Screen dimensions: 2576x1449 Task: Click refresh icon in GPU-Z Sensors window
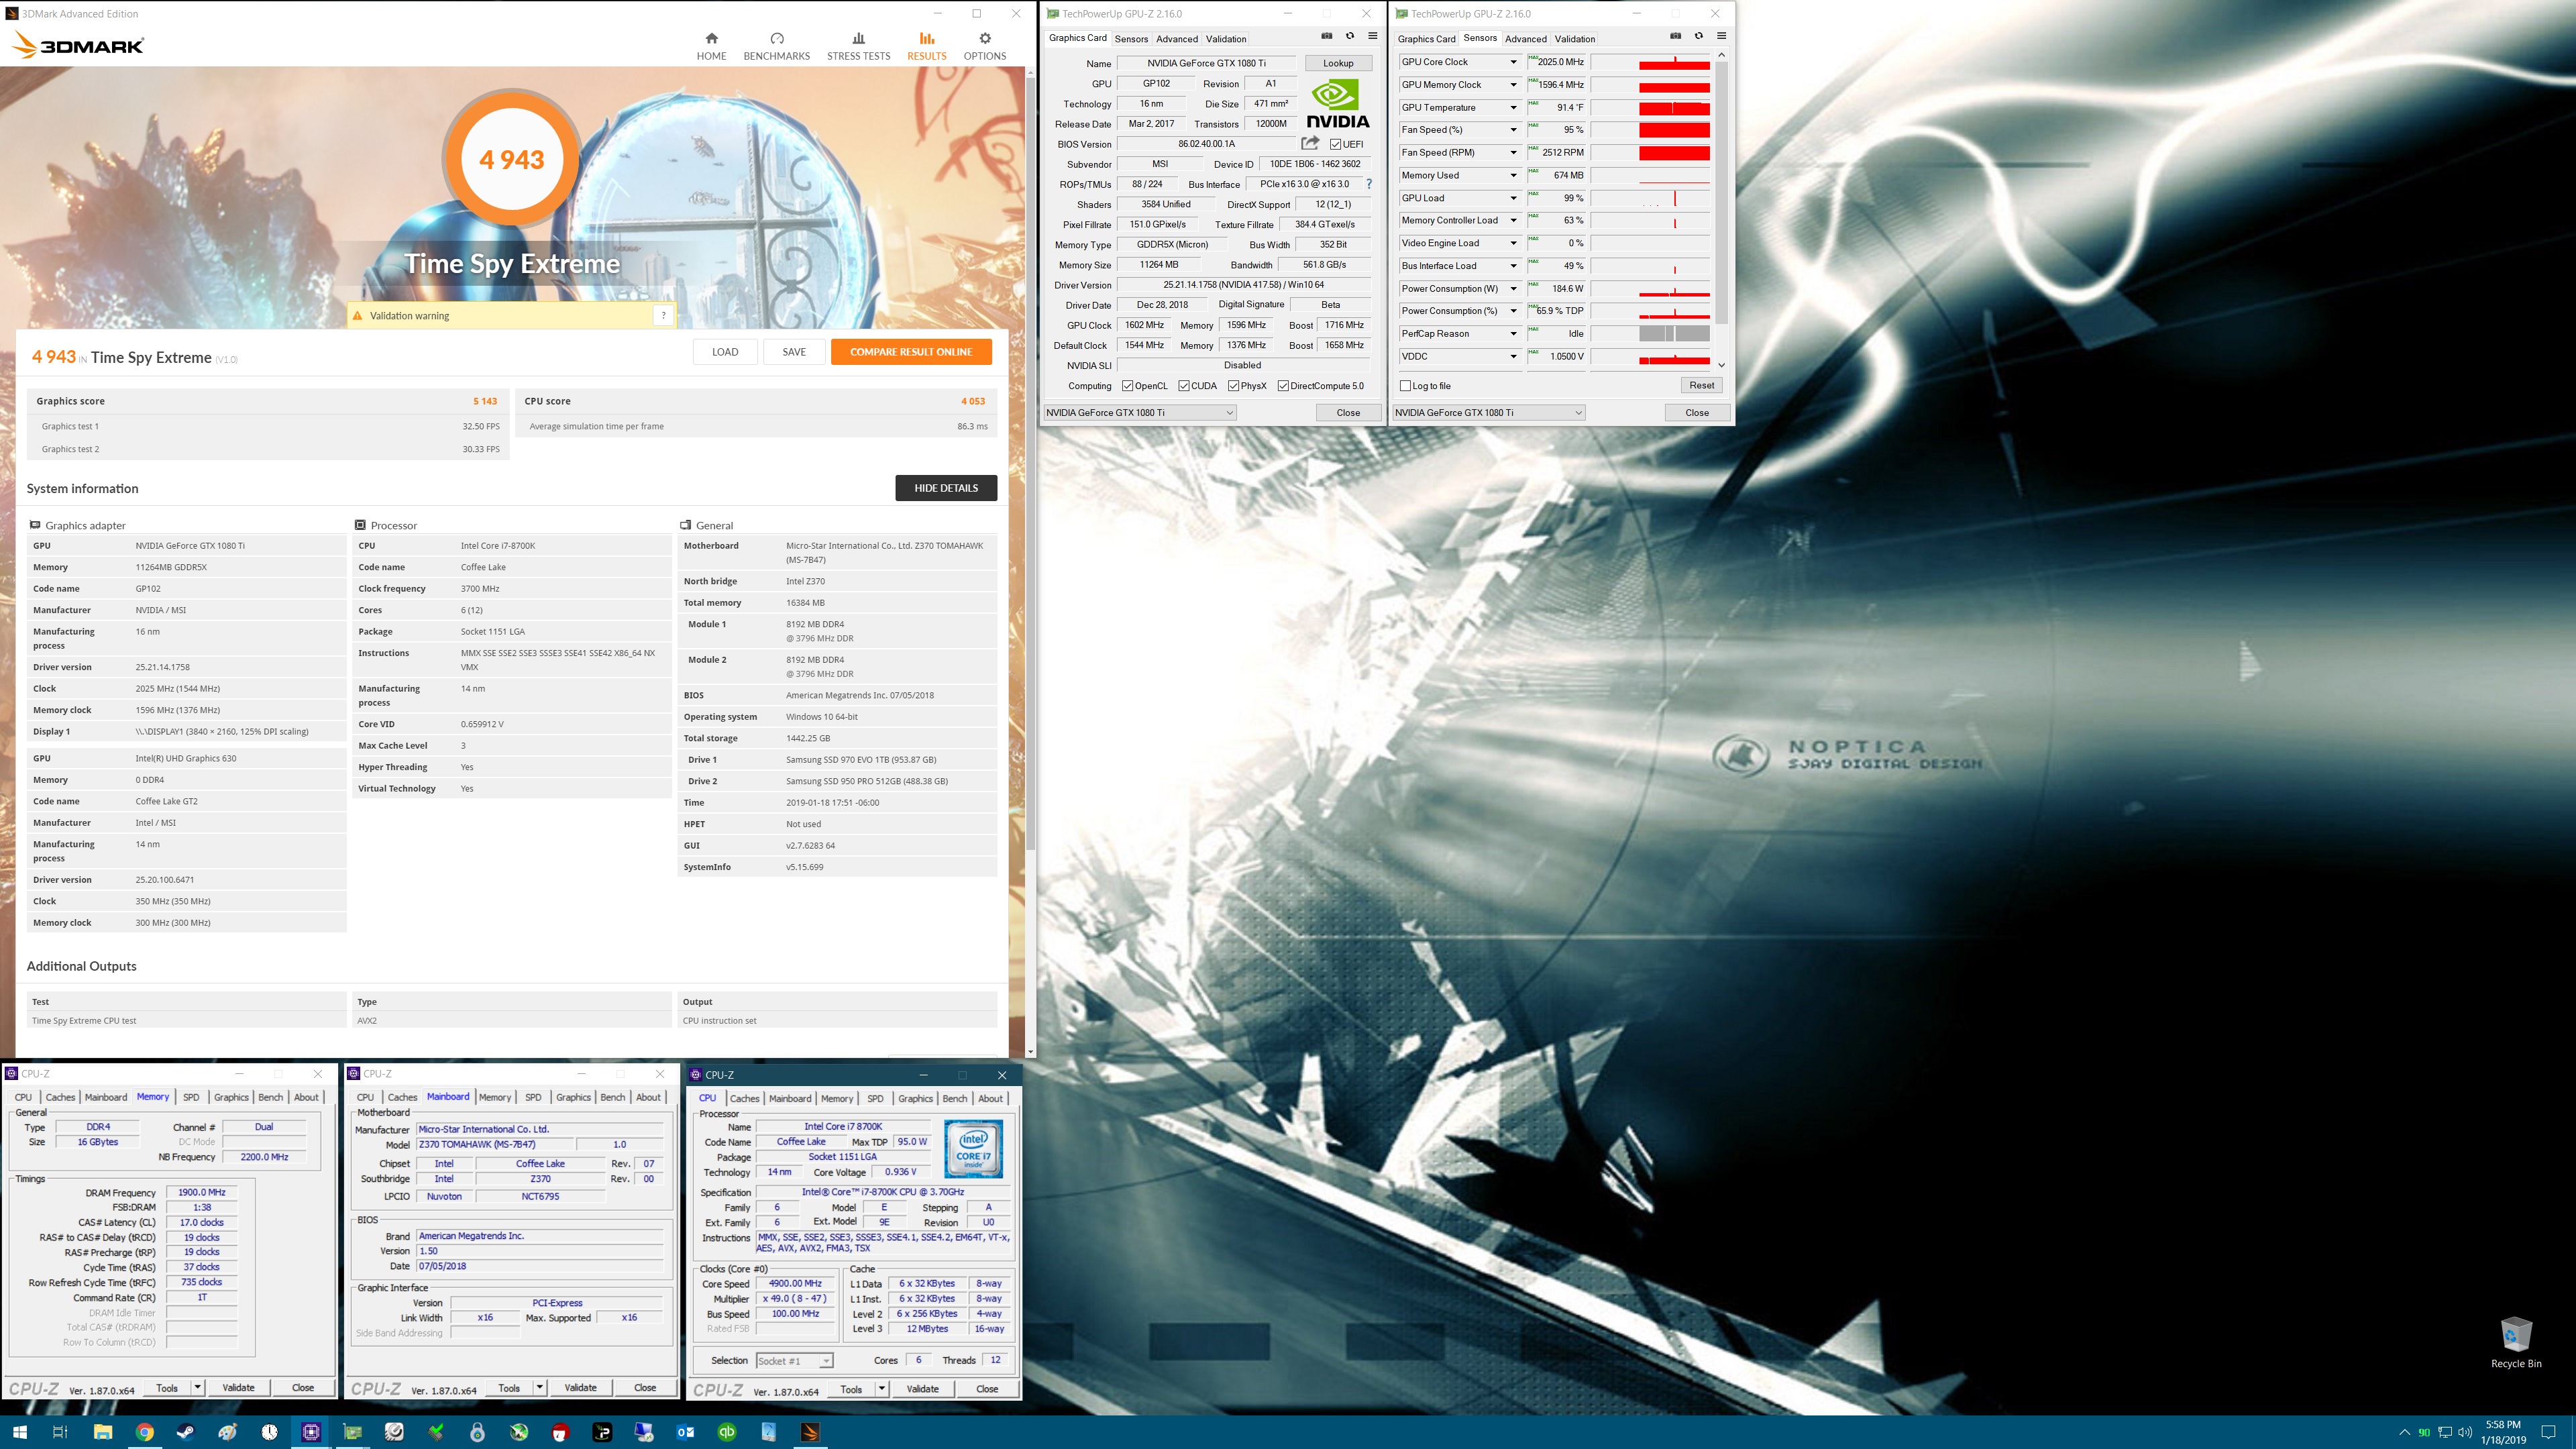coord(1698,36)
